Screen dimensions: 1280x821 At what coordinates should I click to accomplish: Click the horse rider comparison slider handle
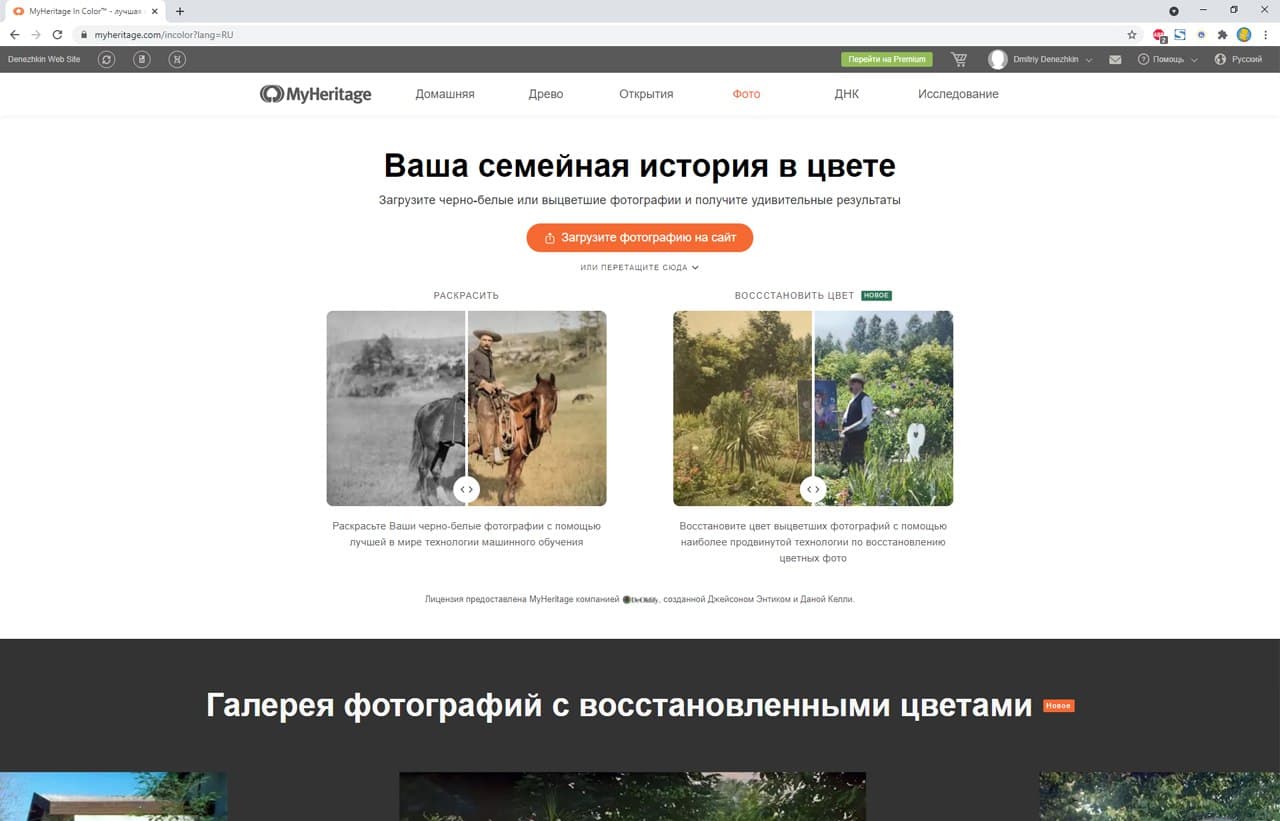(466, 489)
